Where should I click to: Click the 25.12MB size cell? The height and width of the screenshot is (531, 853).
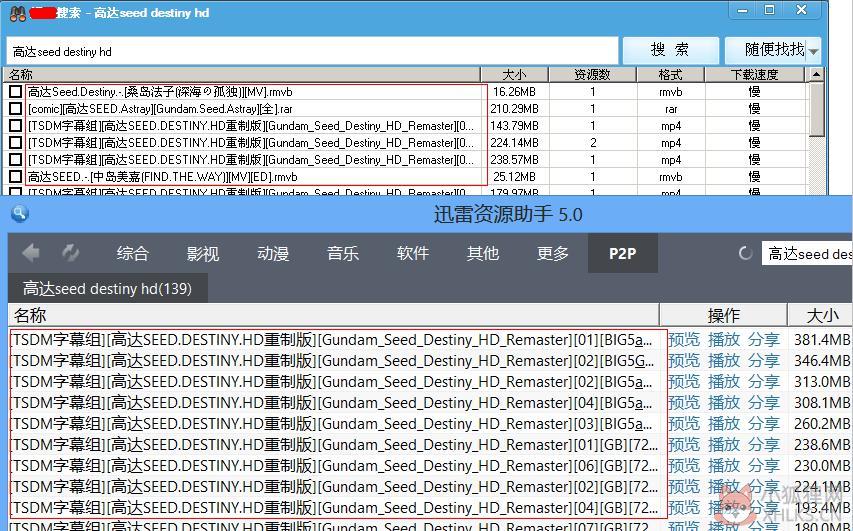(x=514, y=177)
